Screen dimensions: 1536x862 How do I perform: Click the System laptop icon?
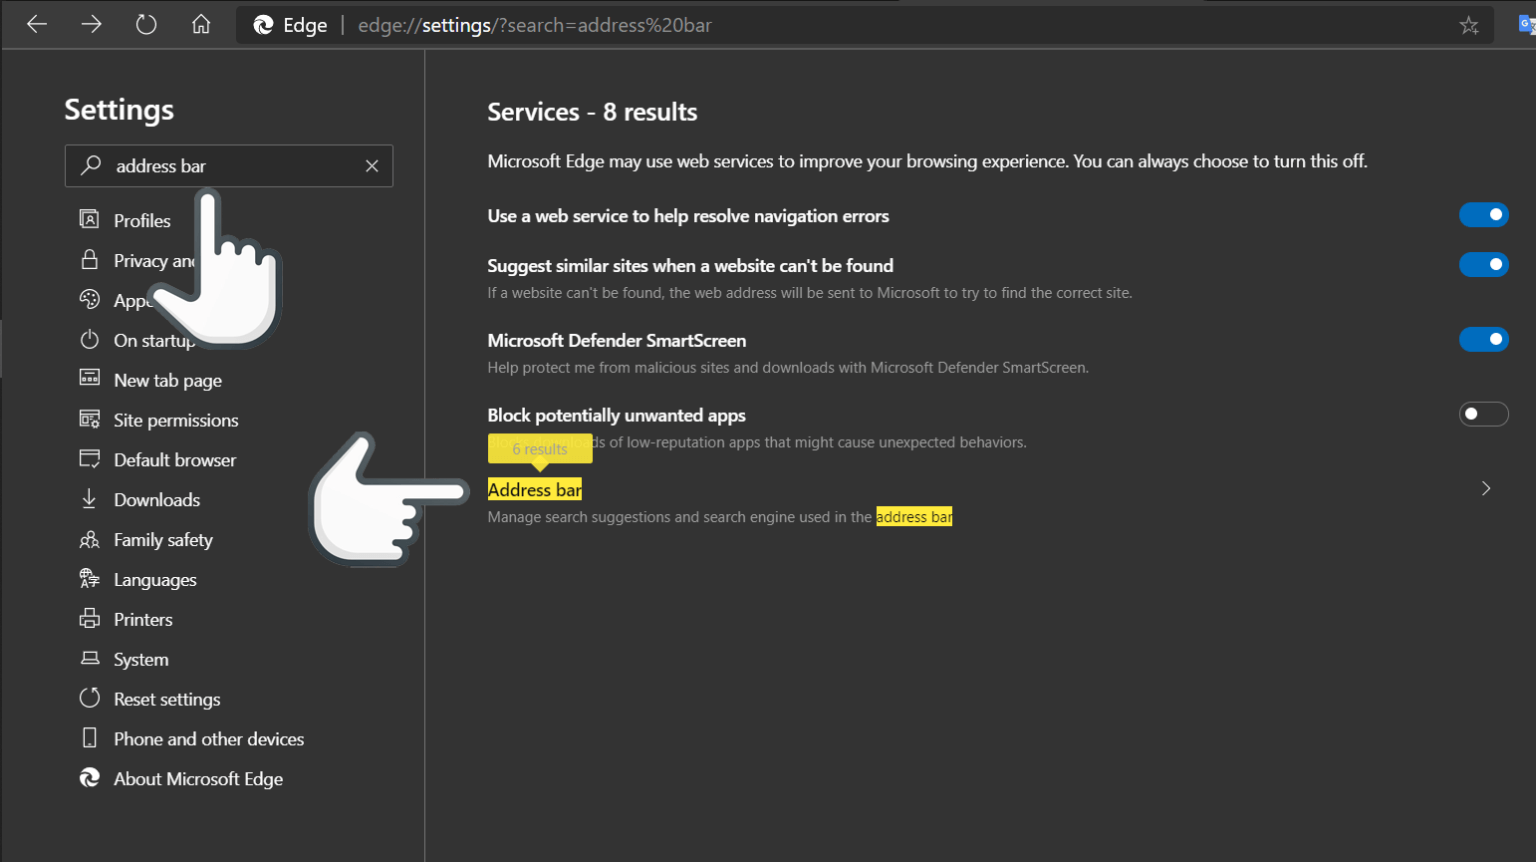coord(89,659)
